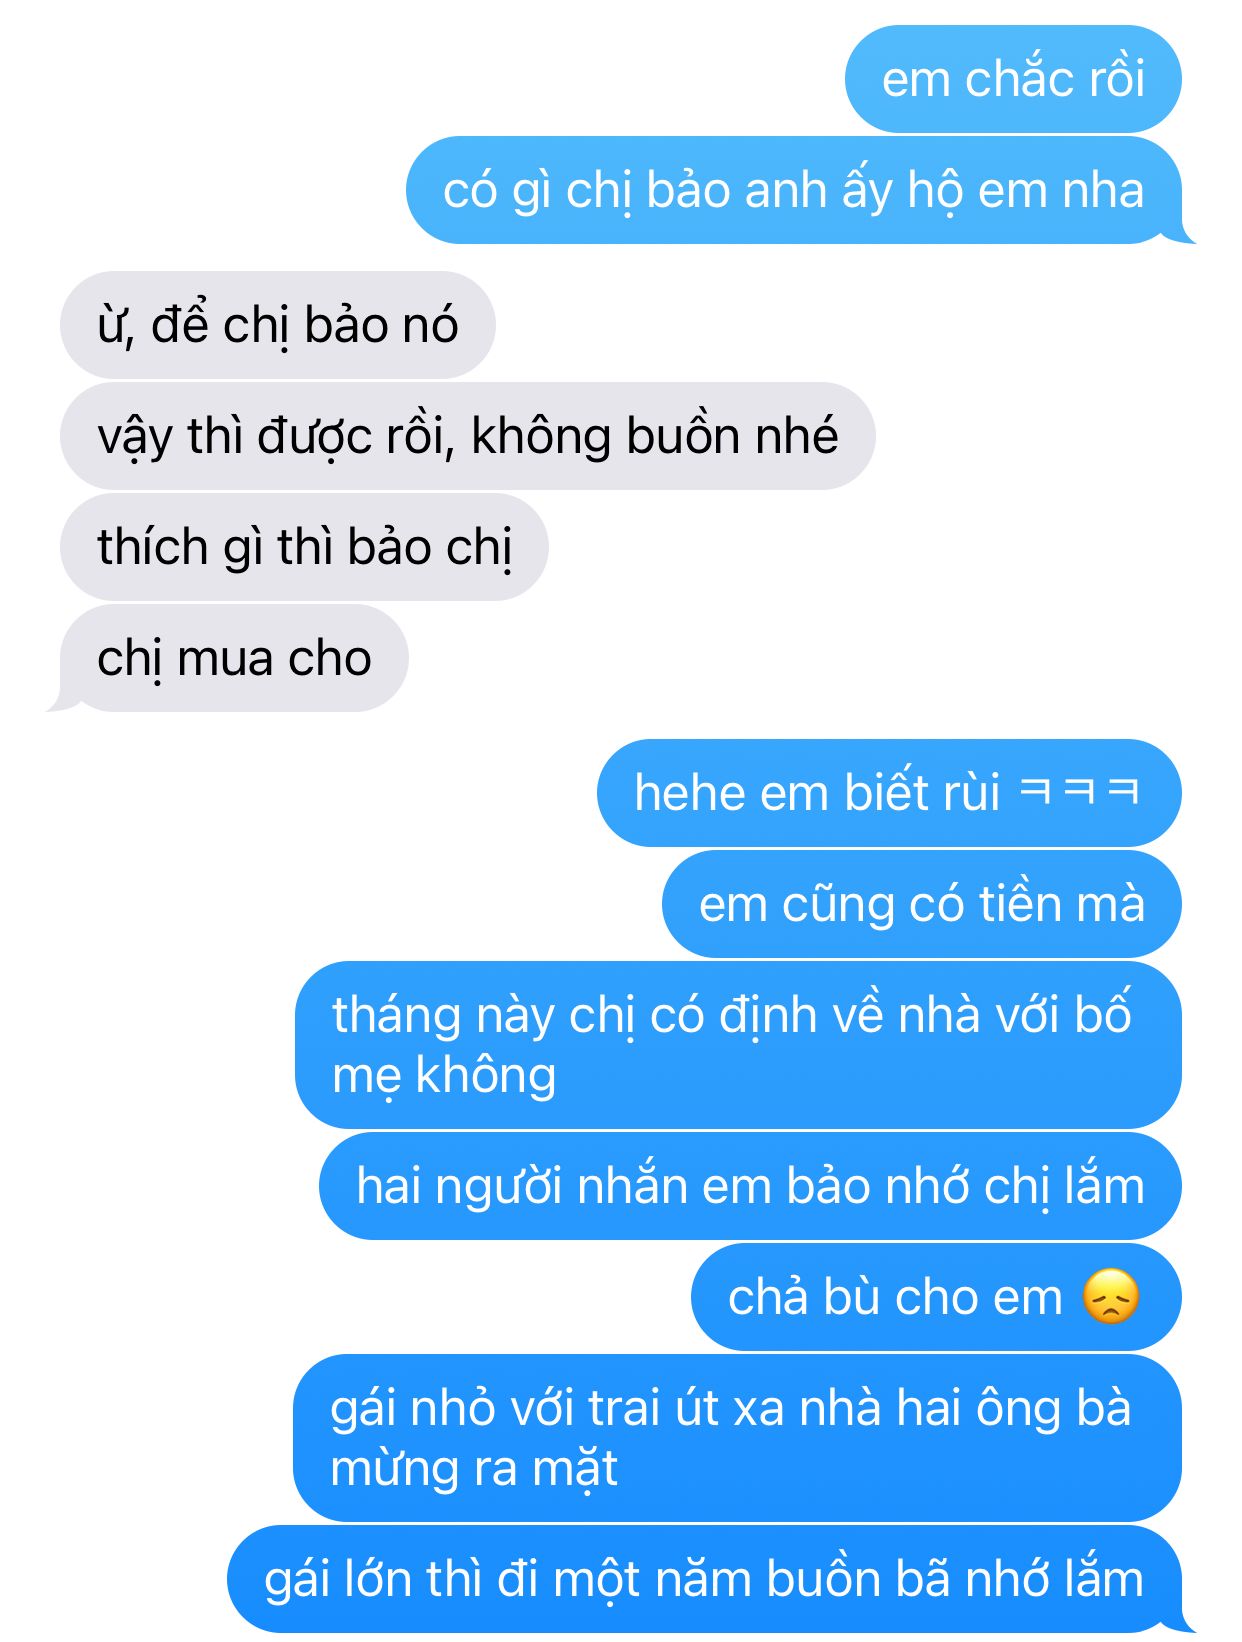Select the gray bubble 'ừ, để chị bảo nó'
The image size is (1242, 1642).
click(278, 325)
